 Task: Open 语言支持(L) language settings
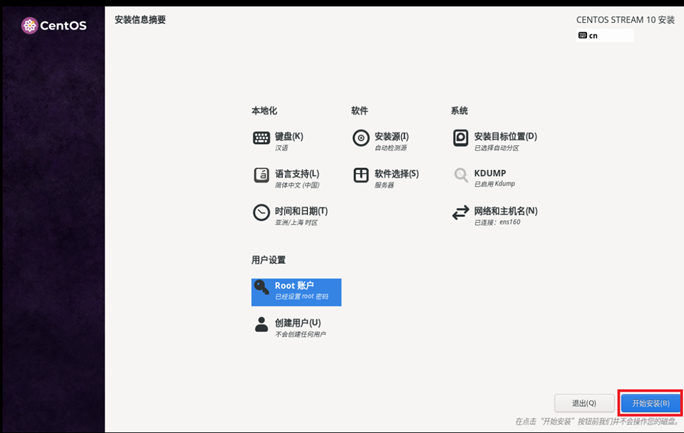297,174
